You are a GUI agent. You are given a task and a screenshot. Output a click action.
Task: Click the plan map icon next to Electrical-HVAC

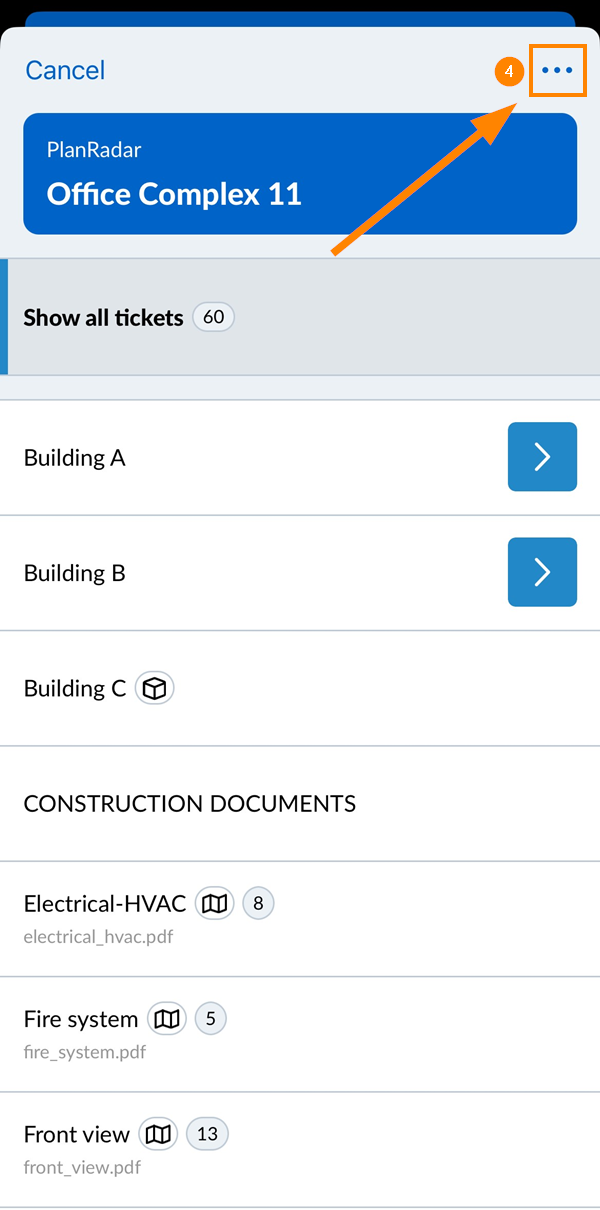(x=214, y=904)
